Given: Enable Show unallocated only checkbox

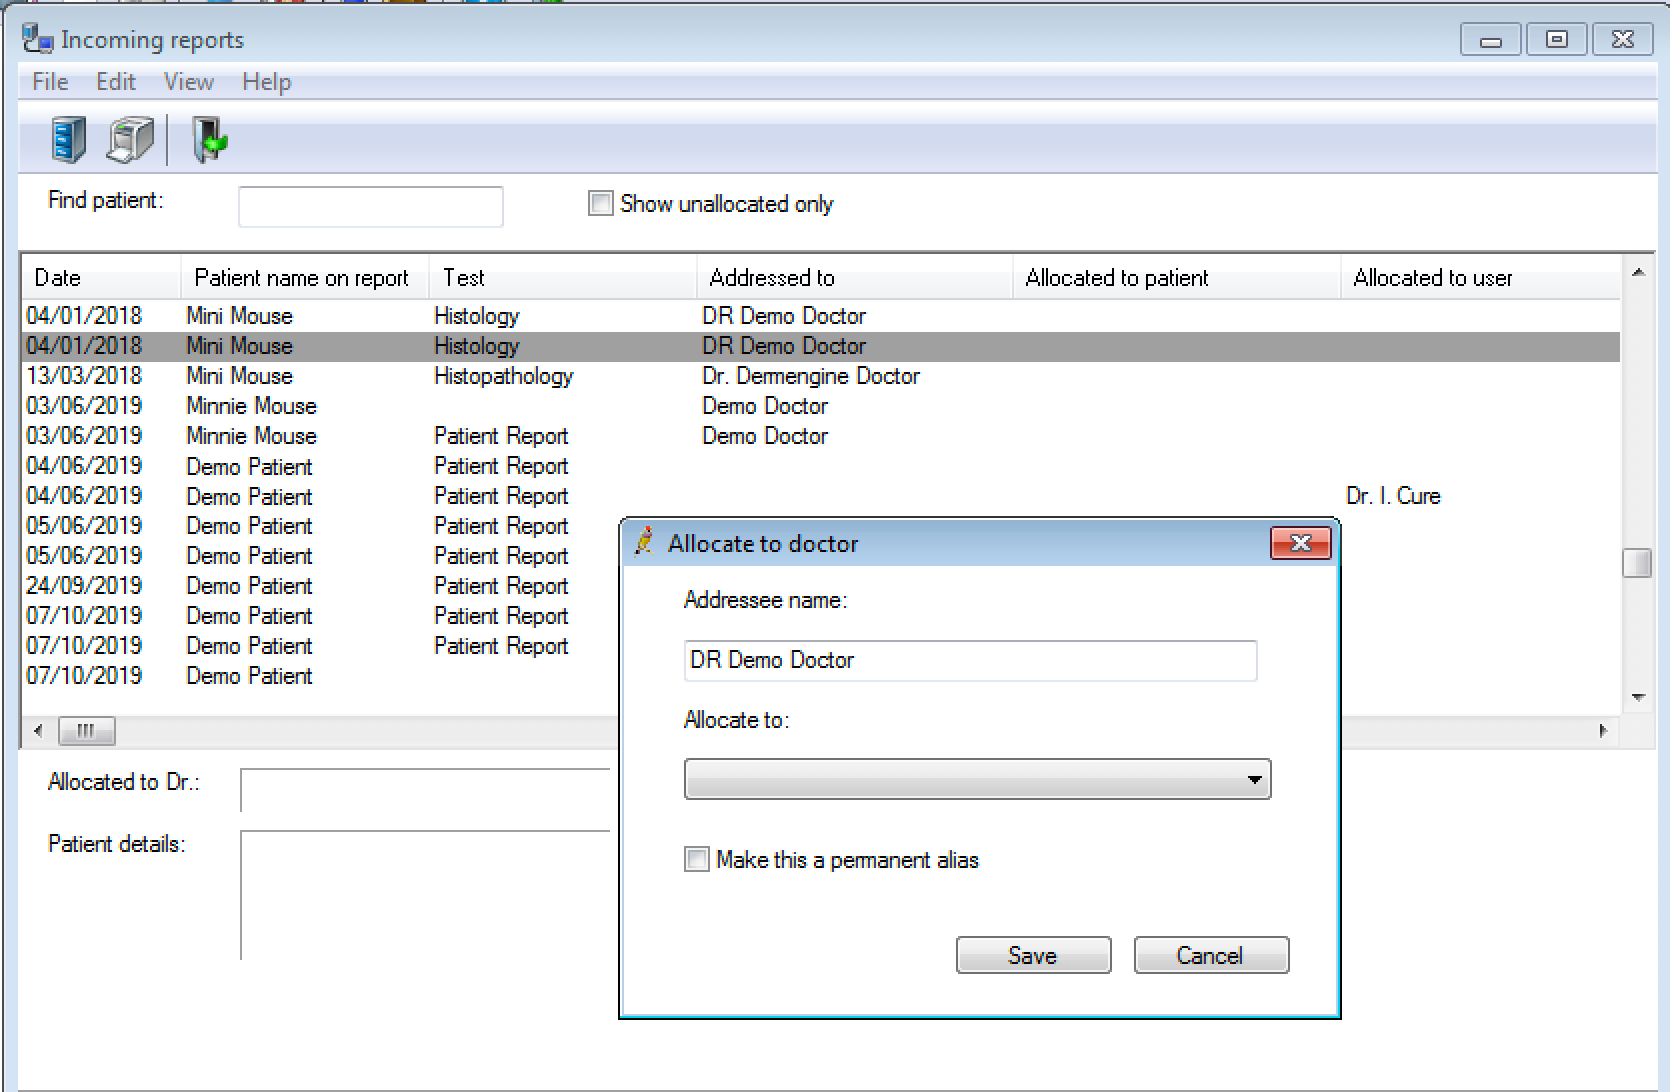Looking at the screenshot, I should pyautogui.click(x=600, y=204).
